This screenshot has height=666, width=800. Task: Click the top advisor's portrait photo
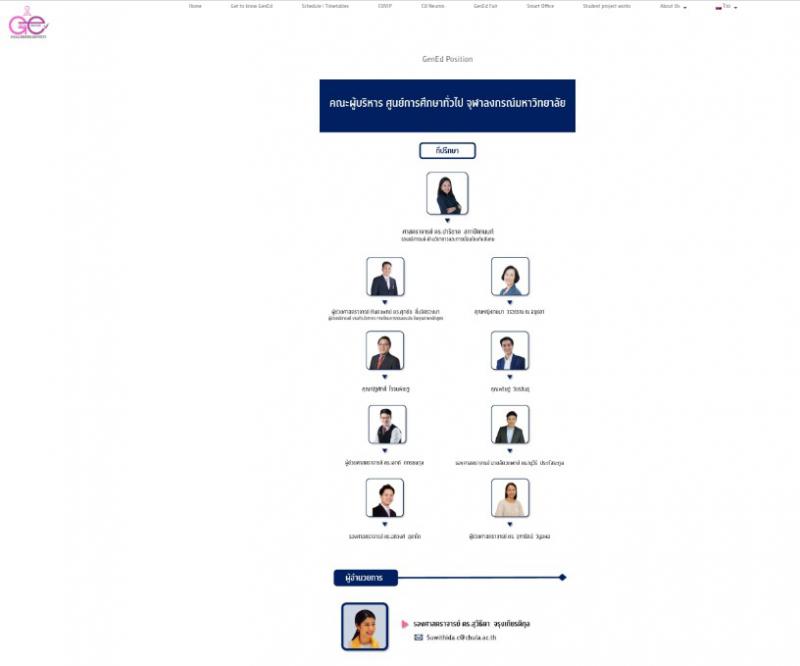pos(447,193)
